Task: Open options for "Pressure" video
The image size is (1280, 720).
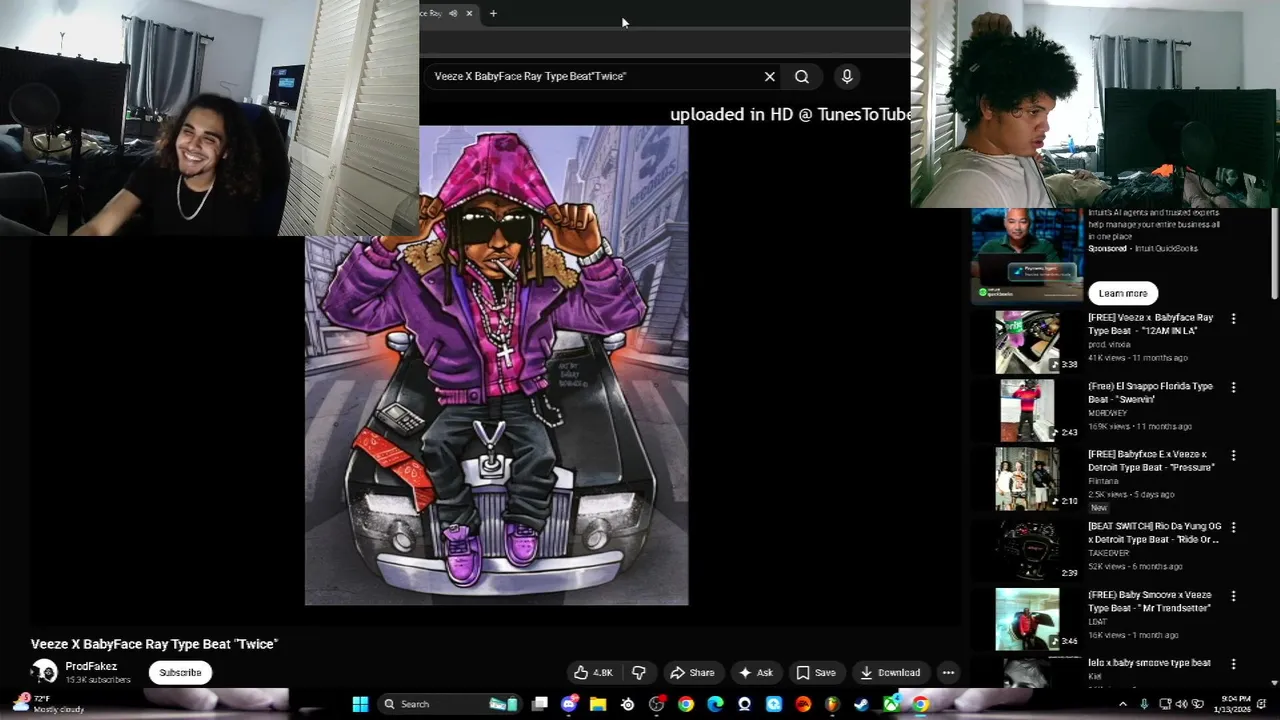Action: (1233, 455)
